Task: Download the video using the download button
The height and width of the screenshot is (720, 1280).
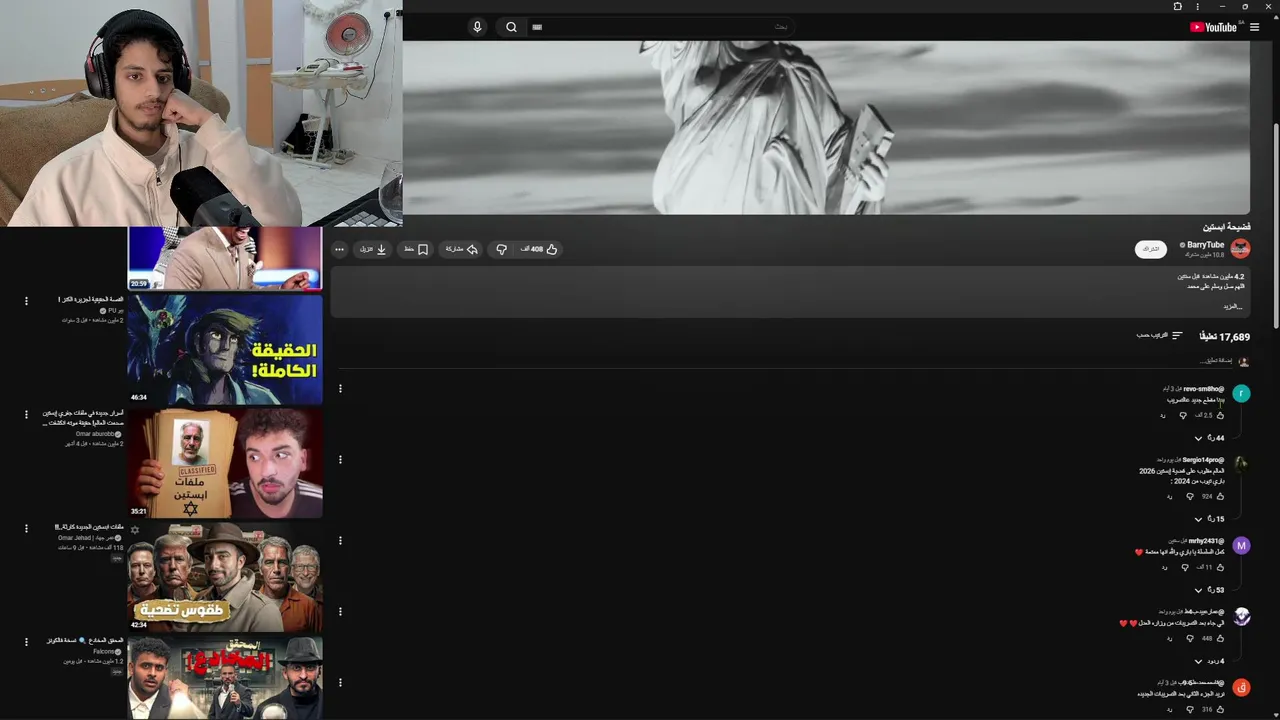Action: (373, 249)
